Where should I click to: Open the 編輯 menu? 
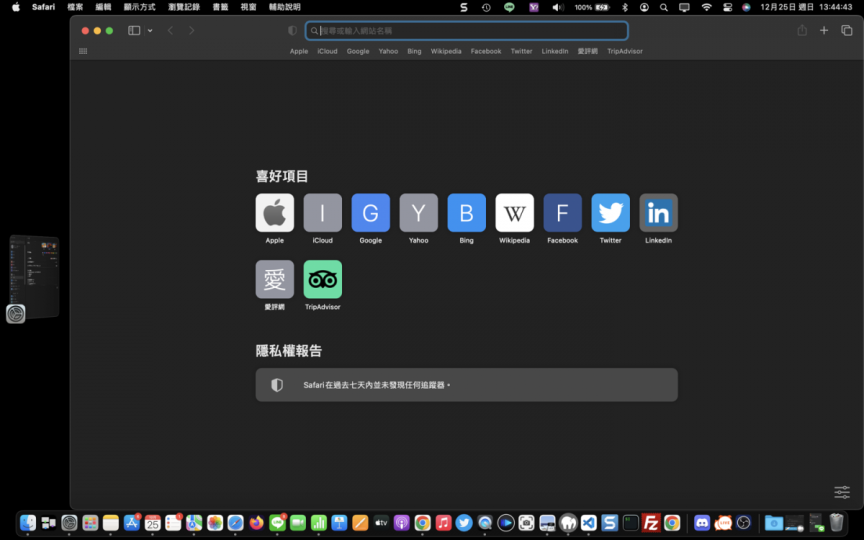coord(103,7)
